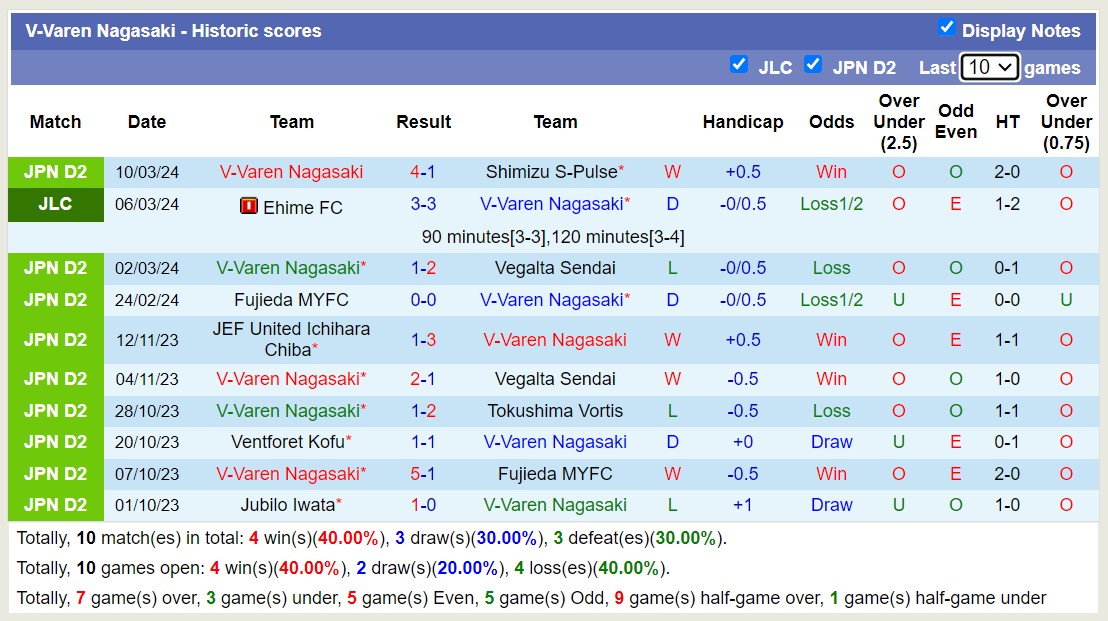Open Vegalta Sendai team link

click(556, 268)
